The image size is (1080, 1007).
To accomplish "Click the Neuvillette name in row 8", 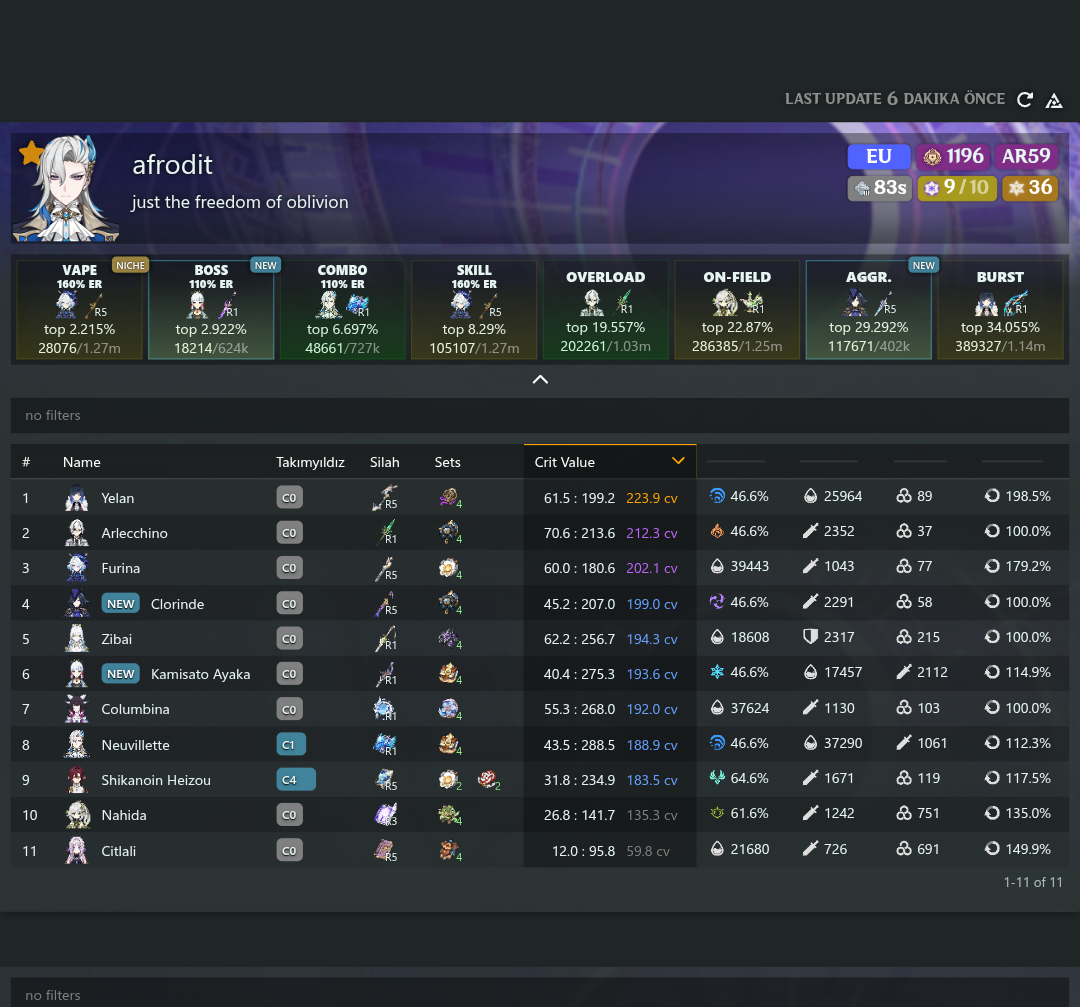I will (x=135, y=745).
